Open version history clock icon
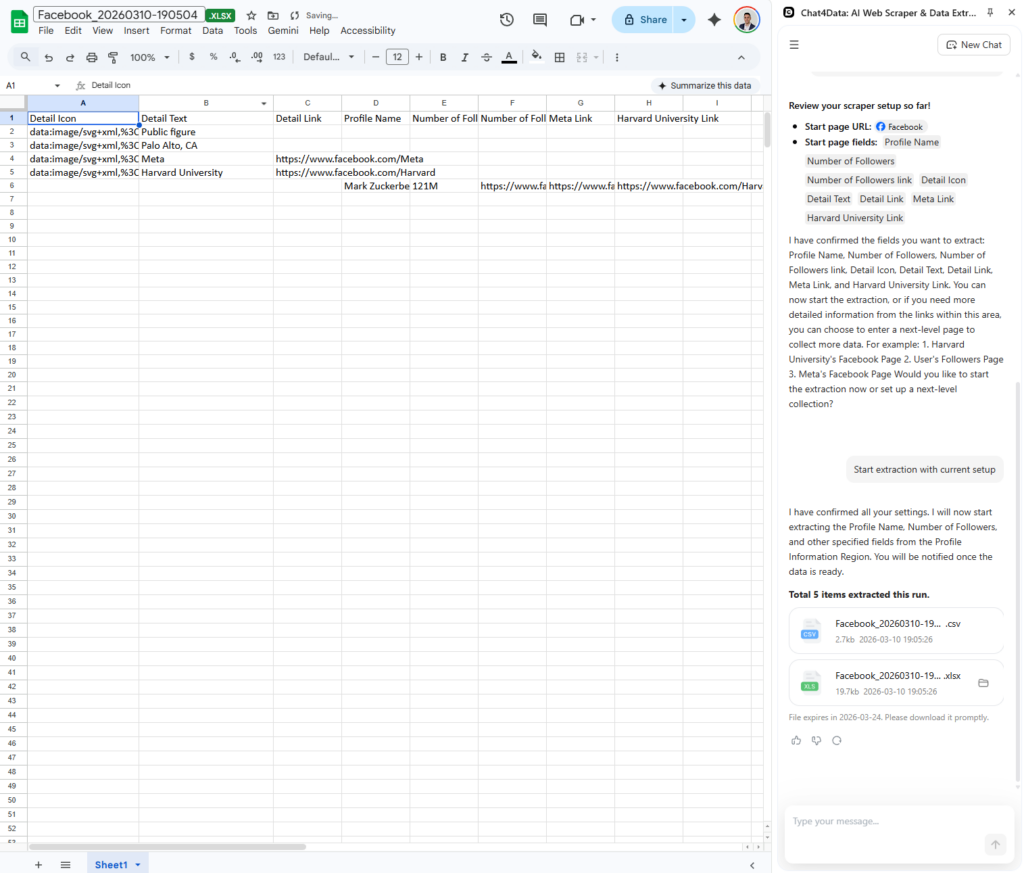1024x873 pixels. point(507,20)
